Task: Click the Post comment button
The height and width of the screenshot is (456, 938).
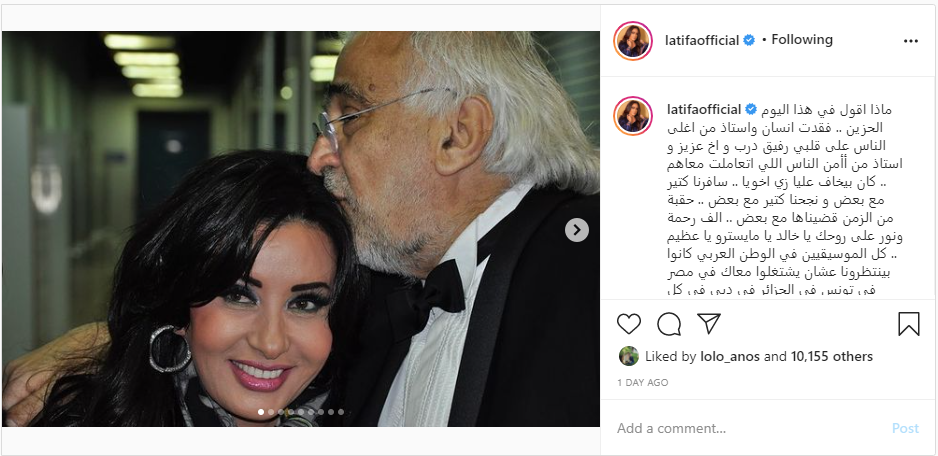Action: click(x=905, y=428)
